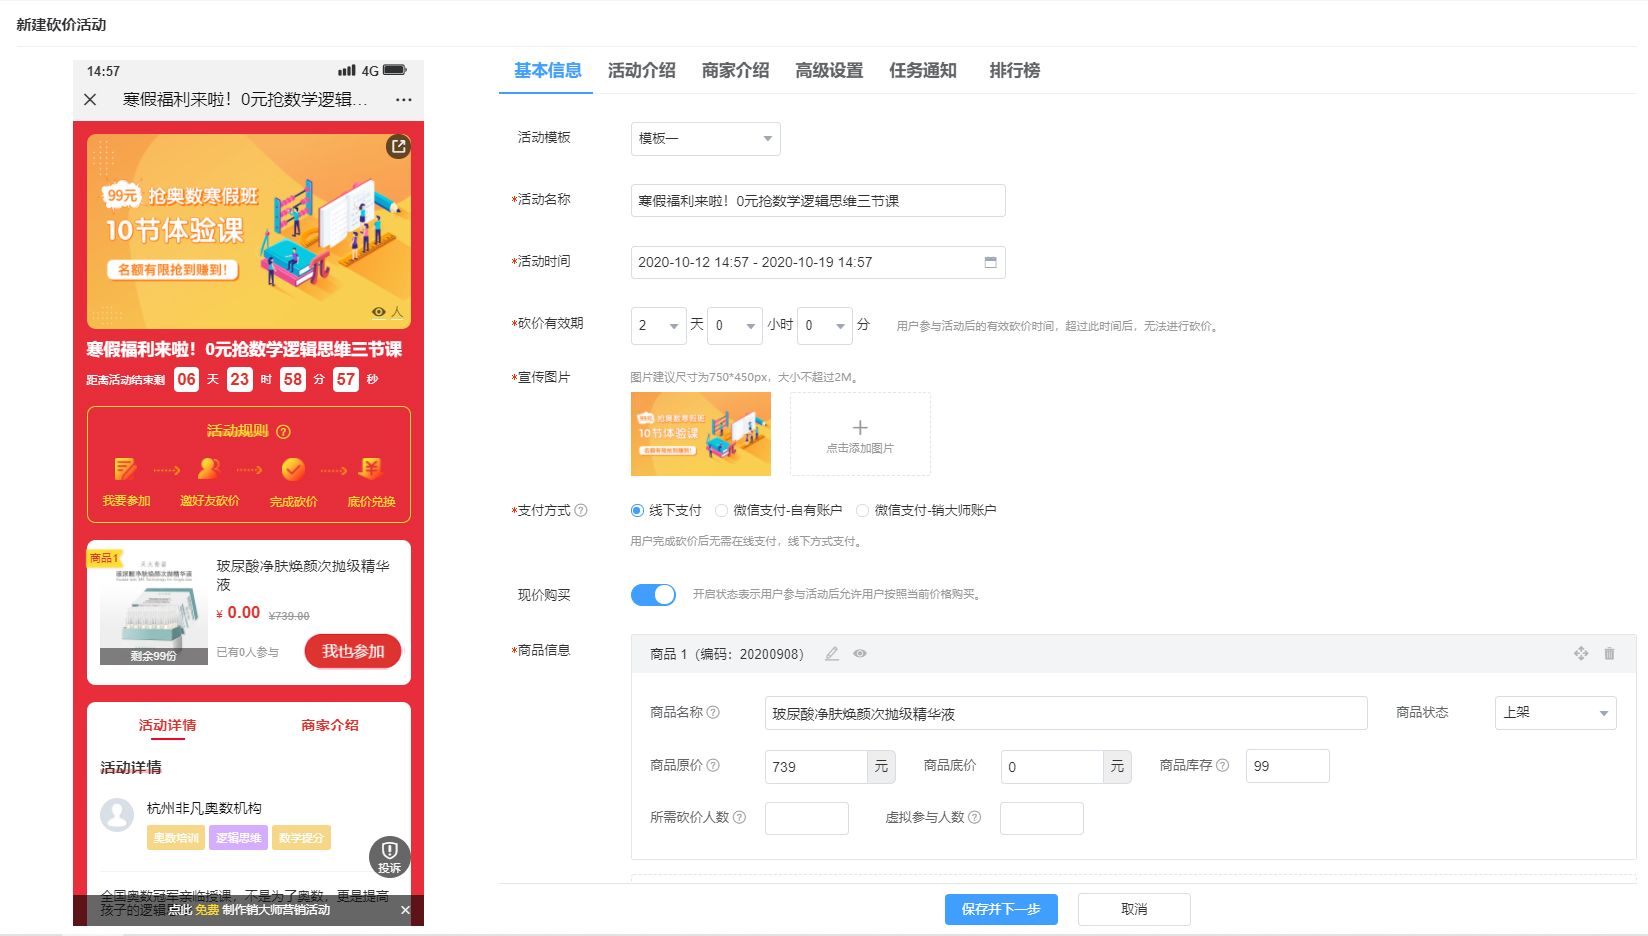Click the 商品底价 field showing 0
Viewport: 1648px width, 936px height.
(x=1052, y=767)
